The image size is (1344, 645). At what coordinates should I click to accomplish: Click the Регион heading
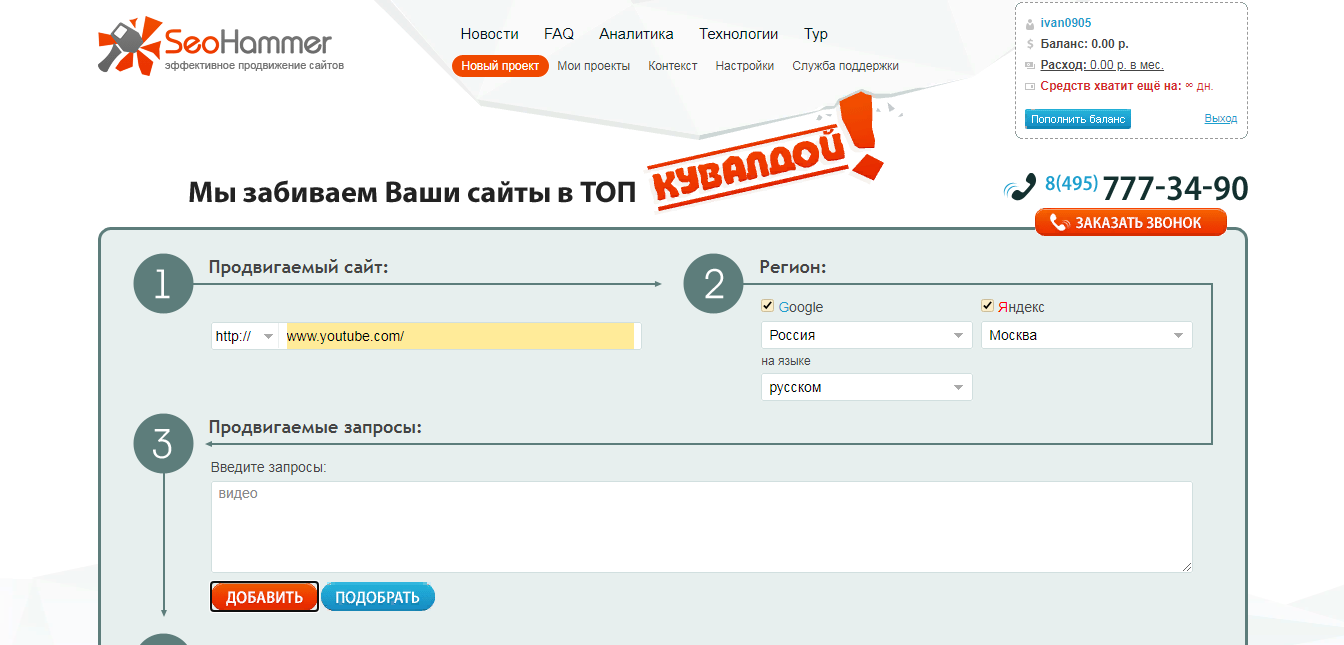[x=793, y=268]
